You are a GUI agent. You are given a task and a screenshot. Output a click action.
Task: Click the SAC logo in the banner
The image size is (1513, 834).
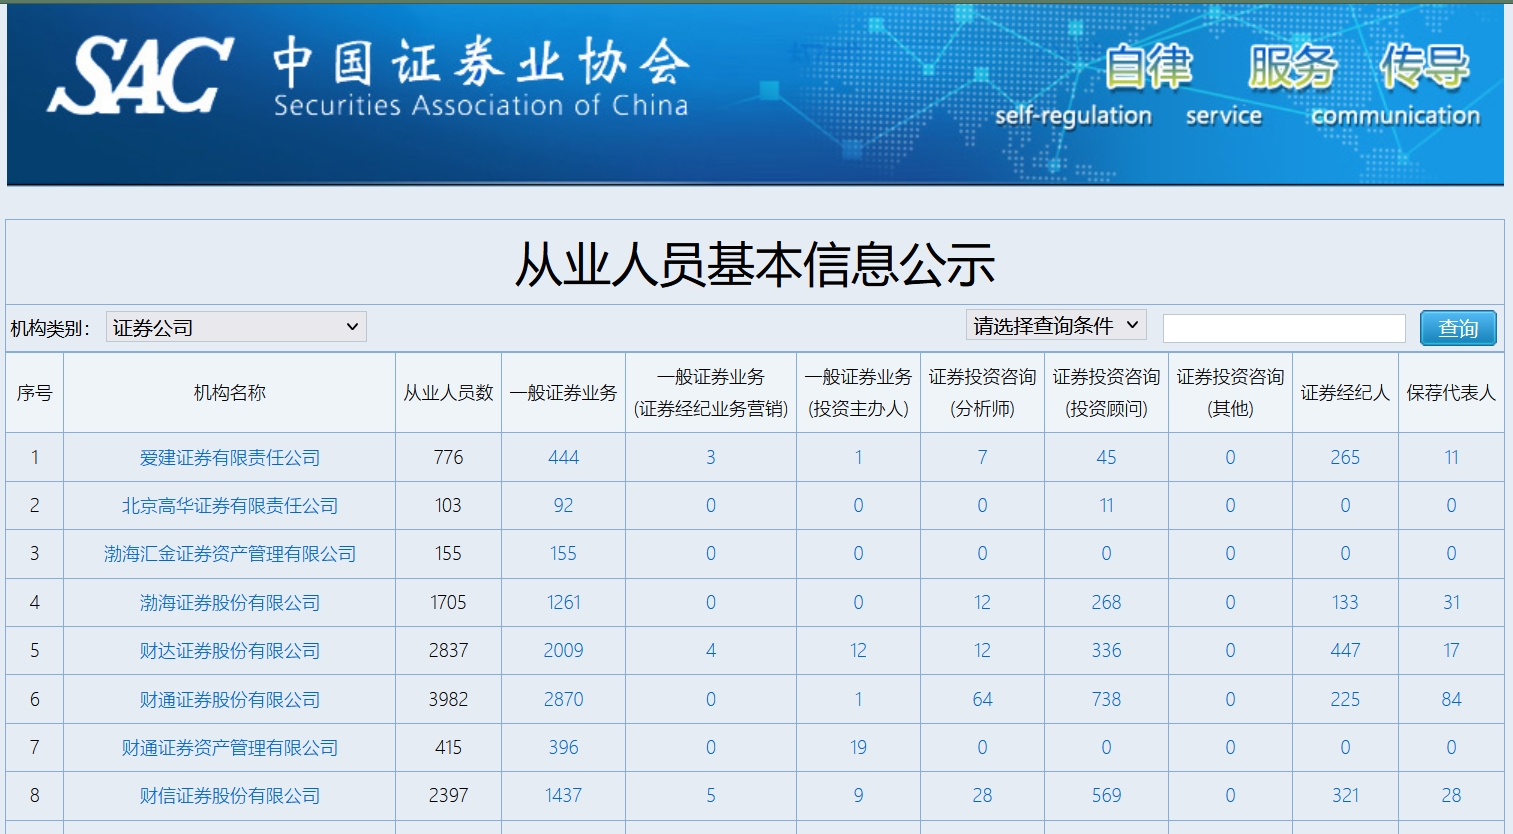click(x=140, y=75)
